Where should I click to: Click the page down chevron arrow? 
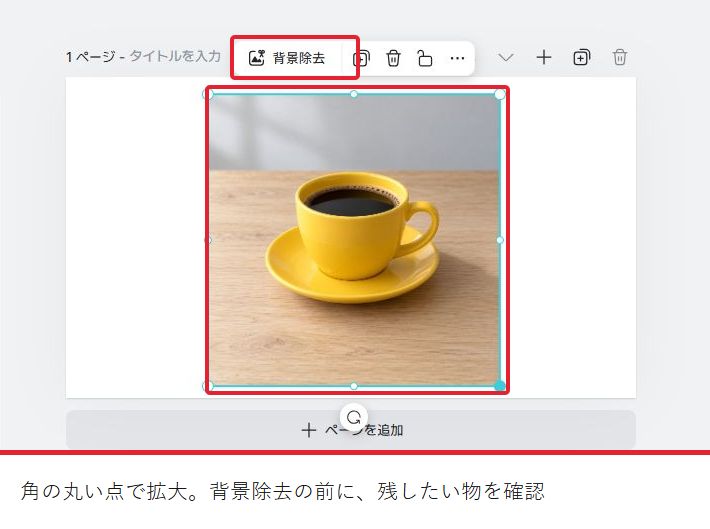(x=505, y=58)
